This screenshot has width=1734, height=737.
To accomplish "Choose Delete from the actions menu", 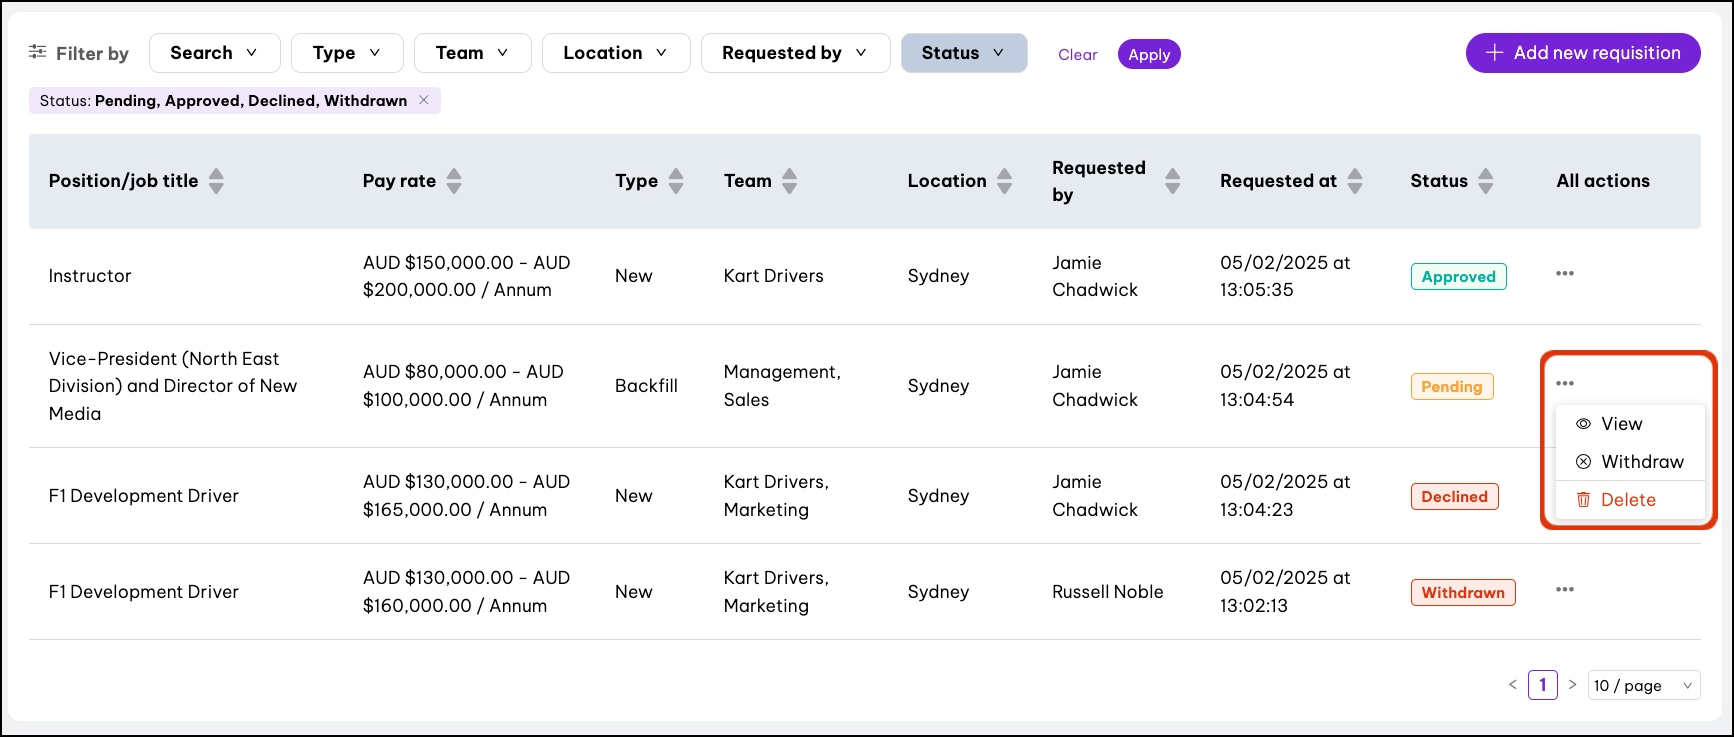I will pyautogui.click(x=1627, y=500).
